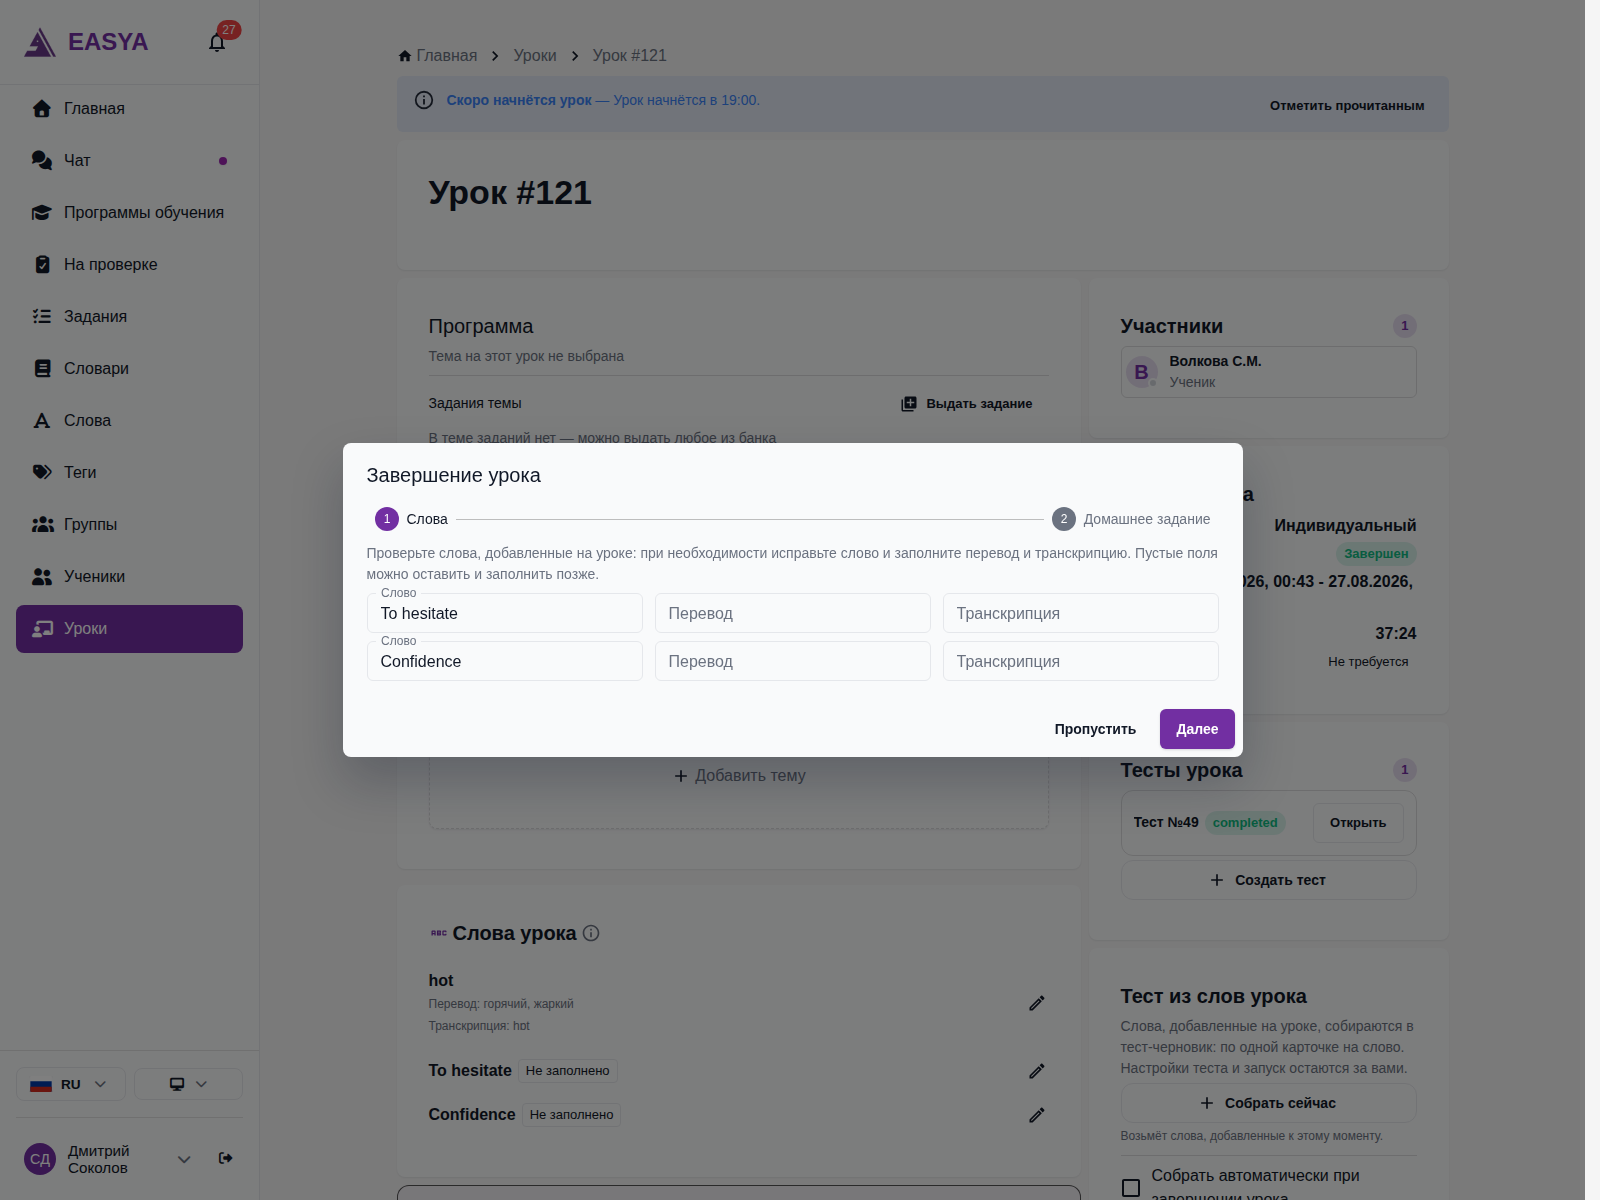Click the Далее button
Viewport: 1600px width, 1200px height.
click(1197, 729)
